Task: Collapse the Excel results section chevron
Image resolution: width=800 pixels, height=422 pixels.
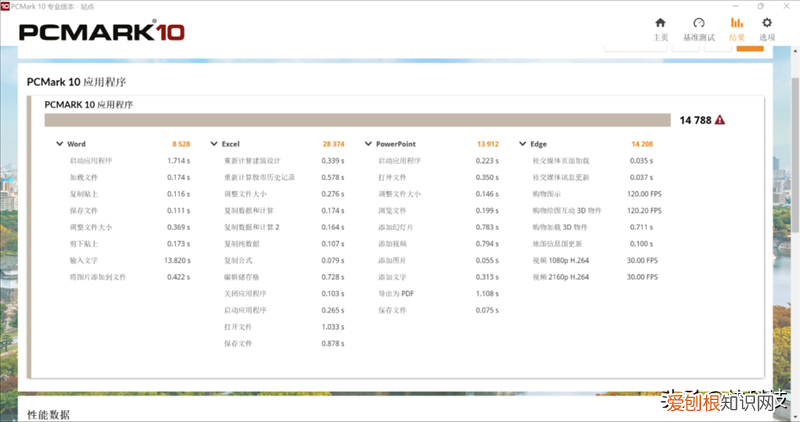Action: [214, 144]
